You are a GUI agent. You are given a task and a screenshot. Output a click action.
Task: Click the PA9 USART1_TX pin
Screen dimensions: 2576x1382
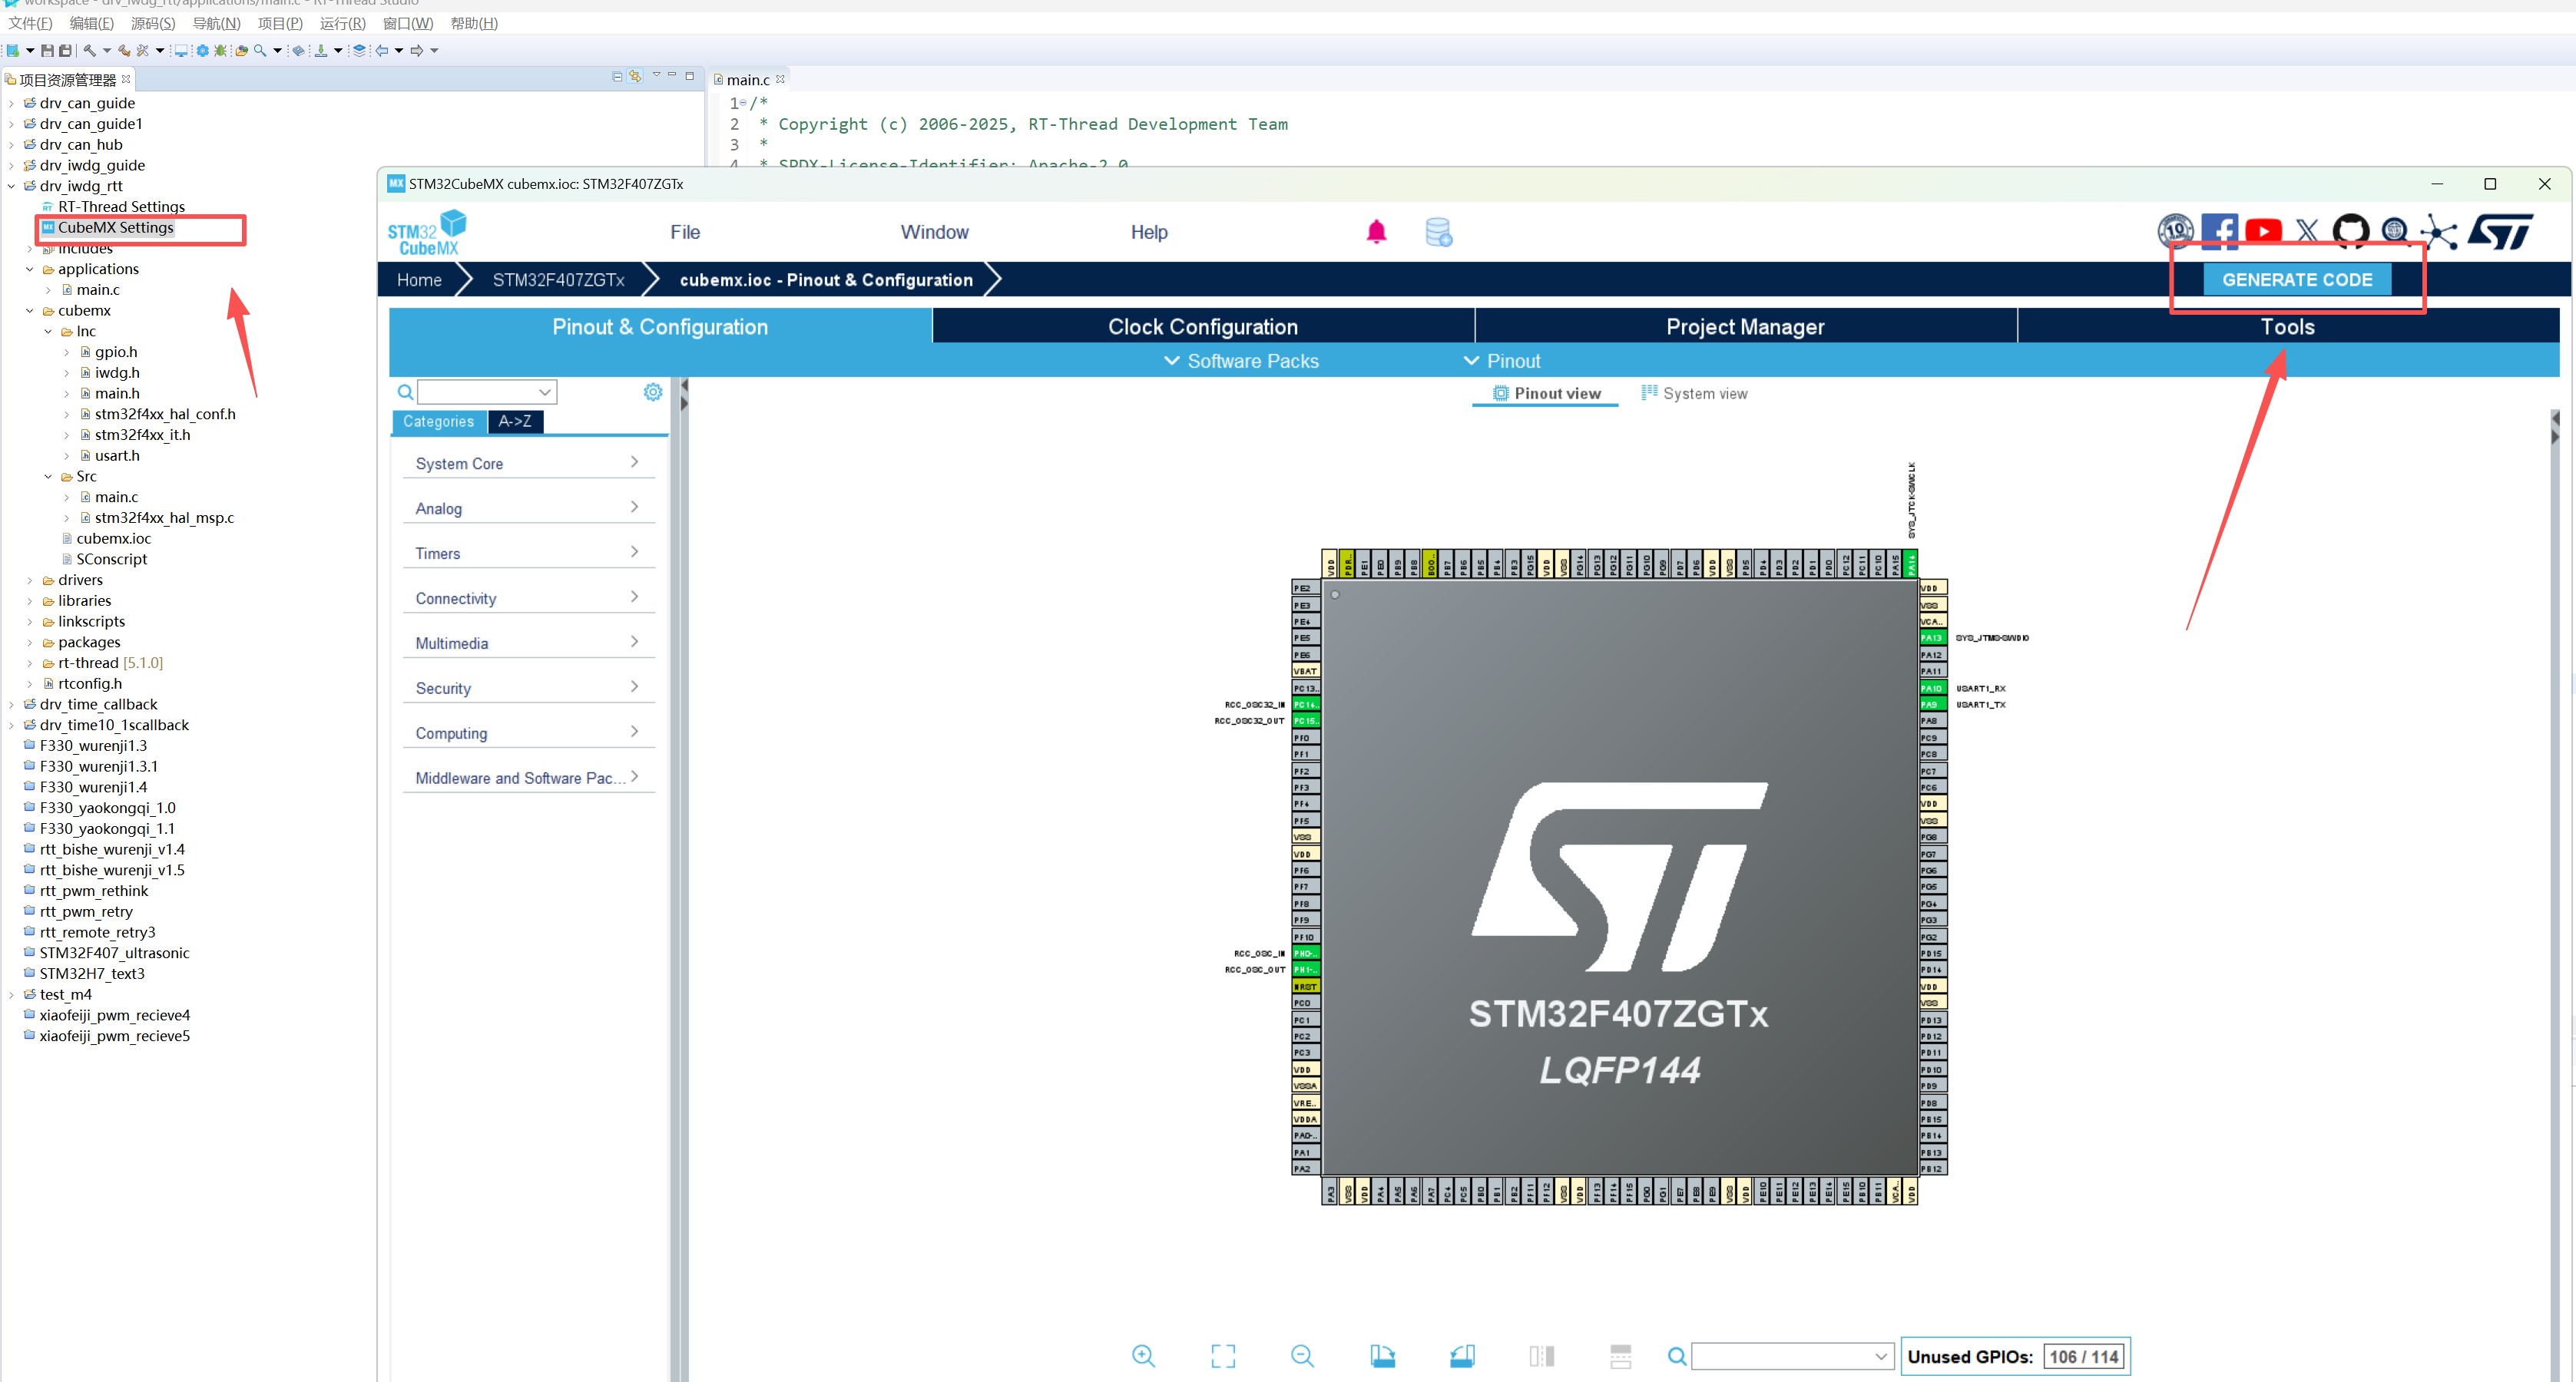click(x=1932, y=704)
